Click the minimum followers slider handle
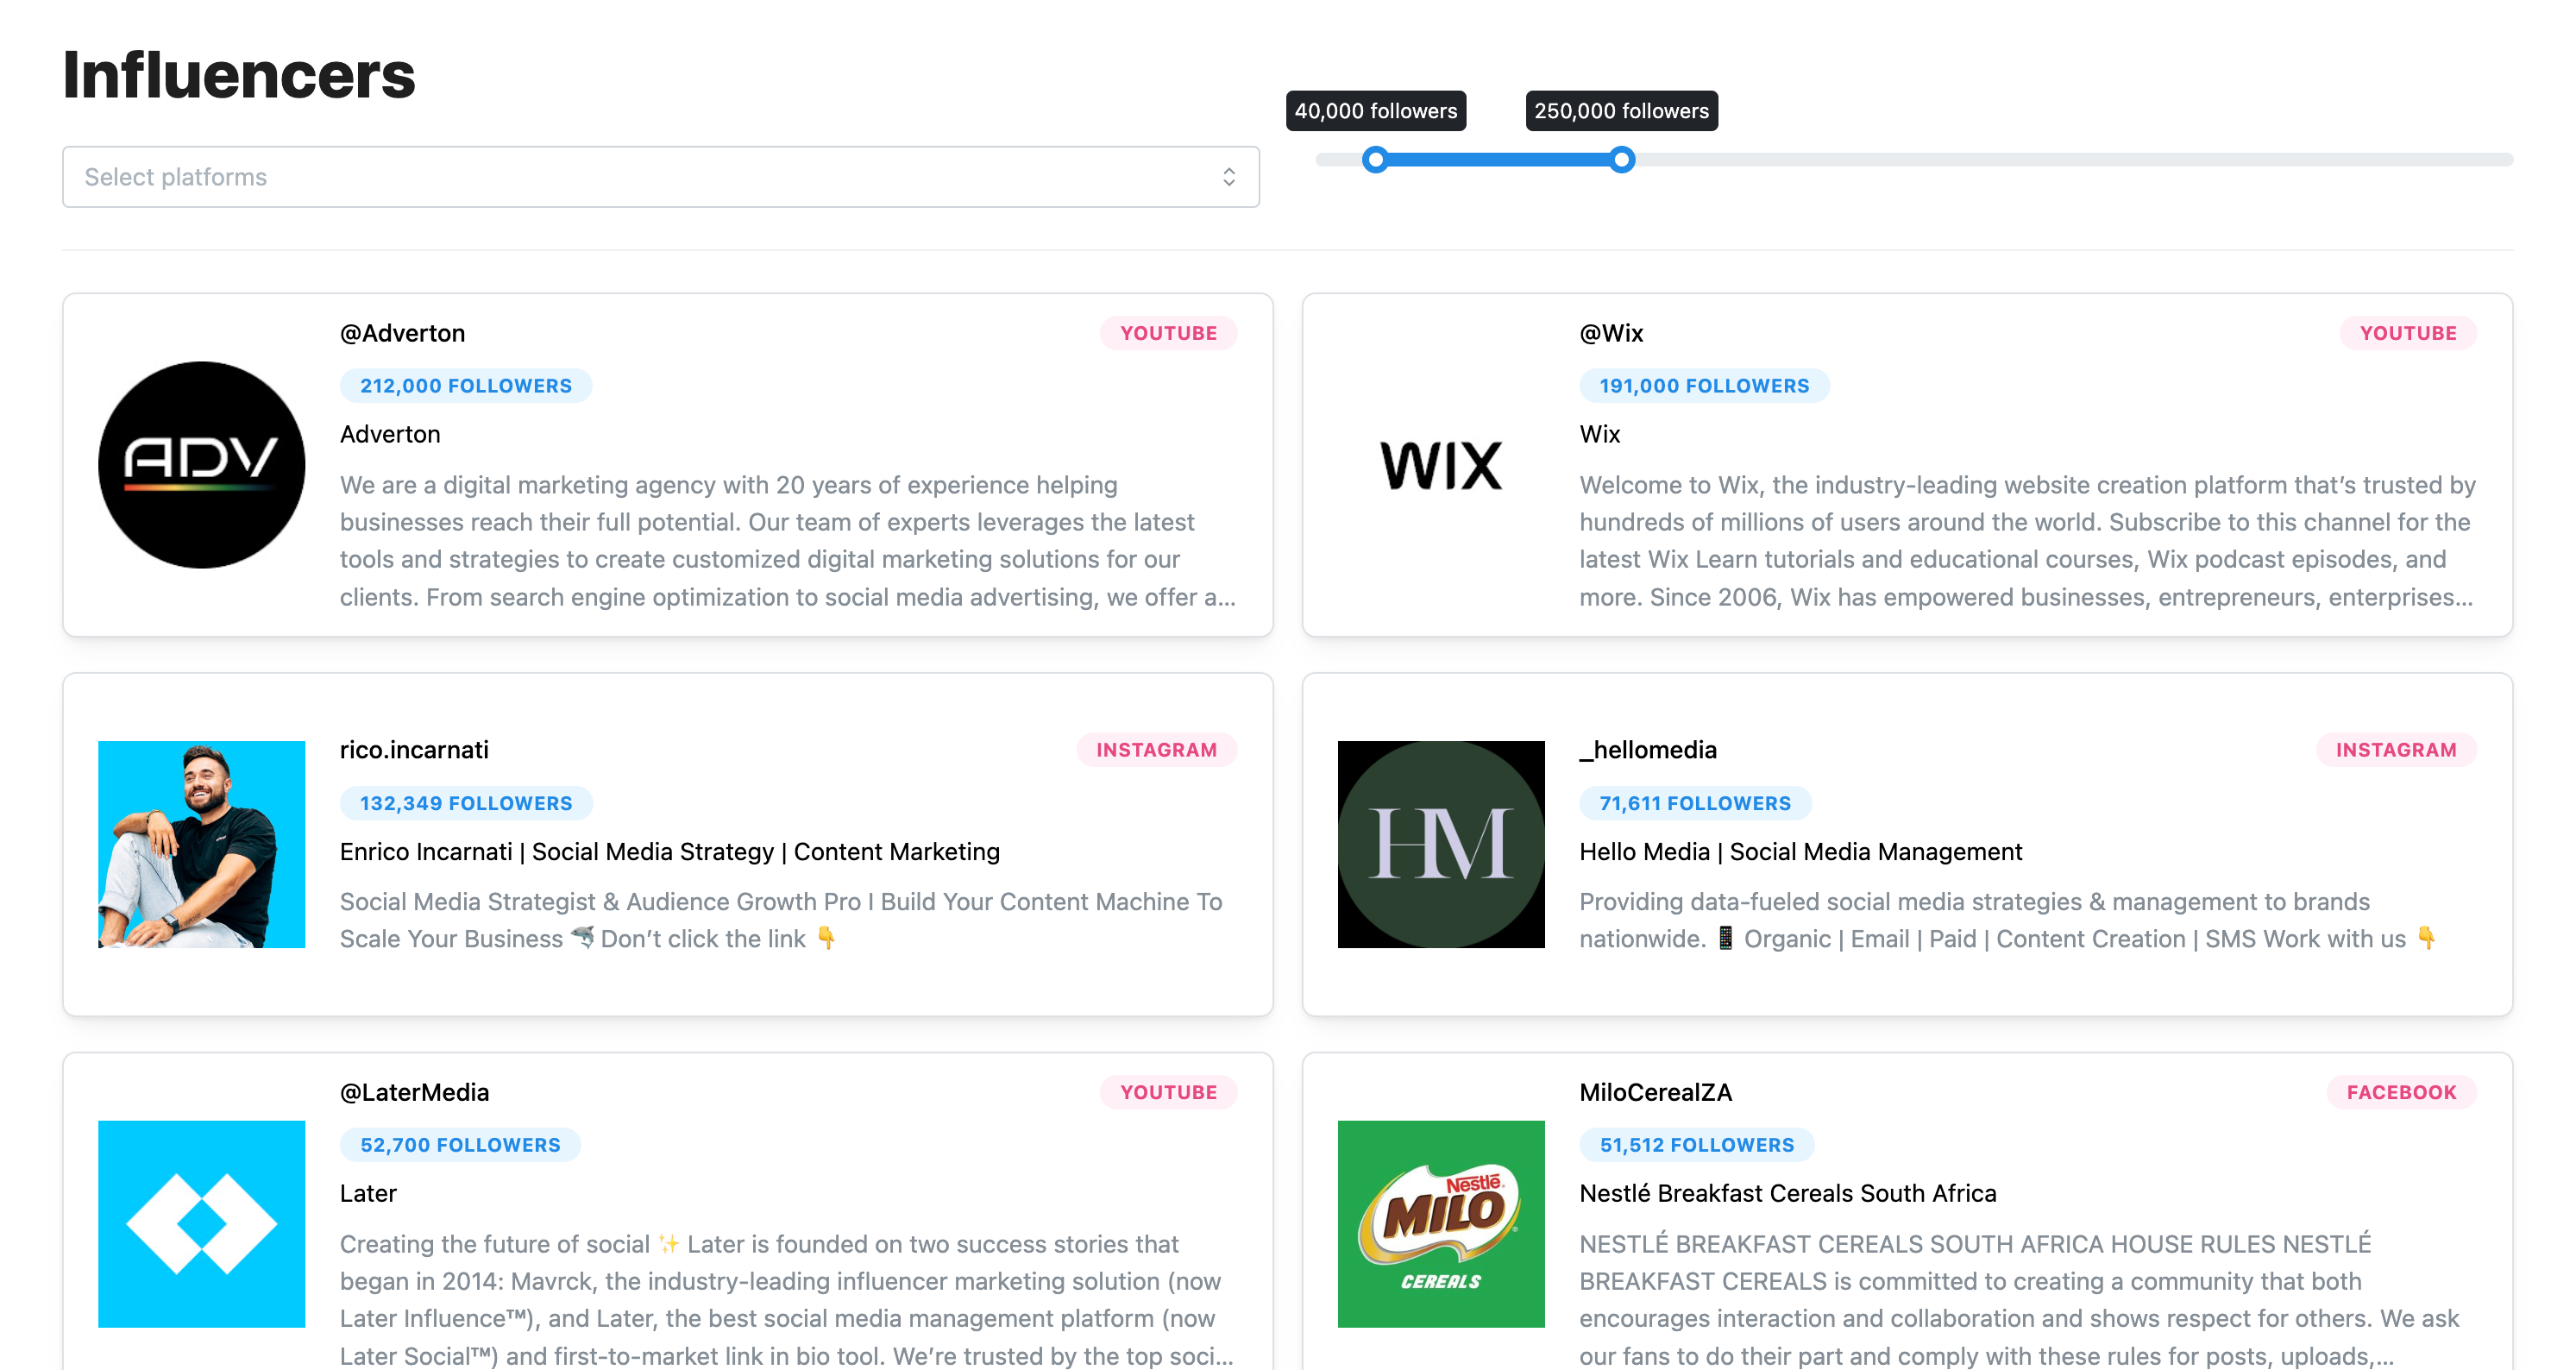Screen dimensions: 2576x1370 (1375, 160)
